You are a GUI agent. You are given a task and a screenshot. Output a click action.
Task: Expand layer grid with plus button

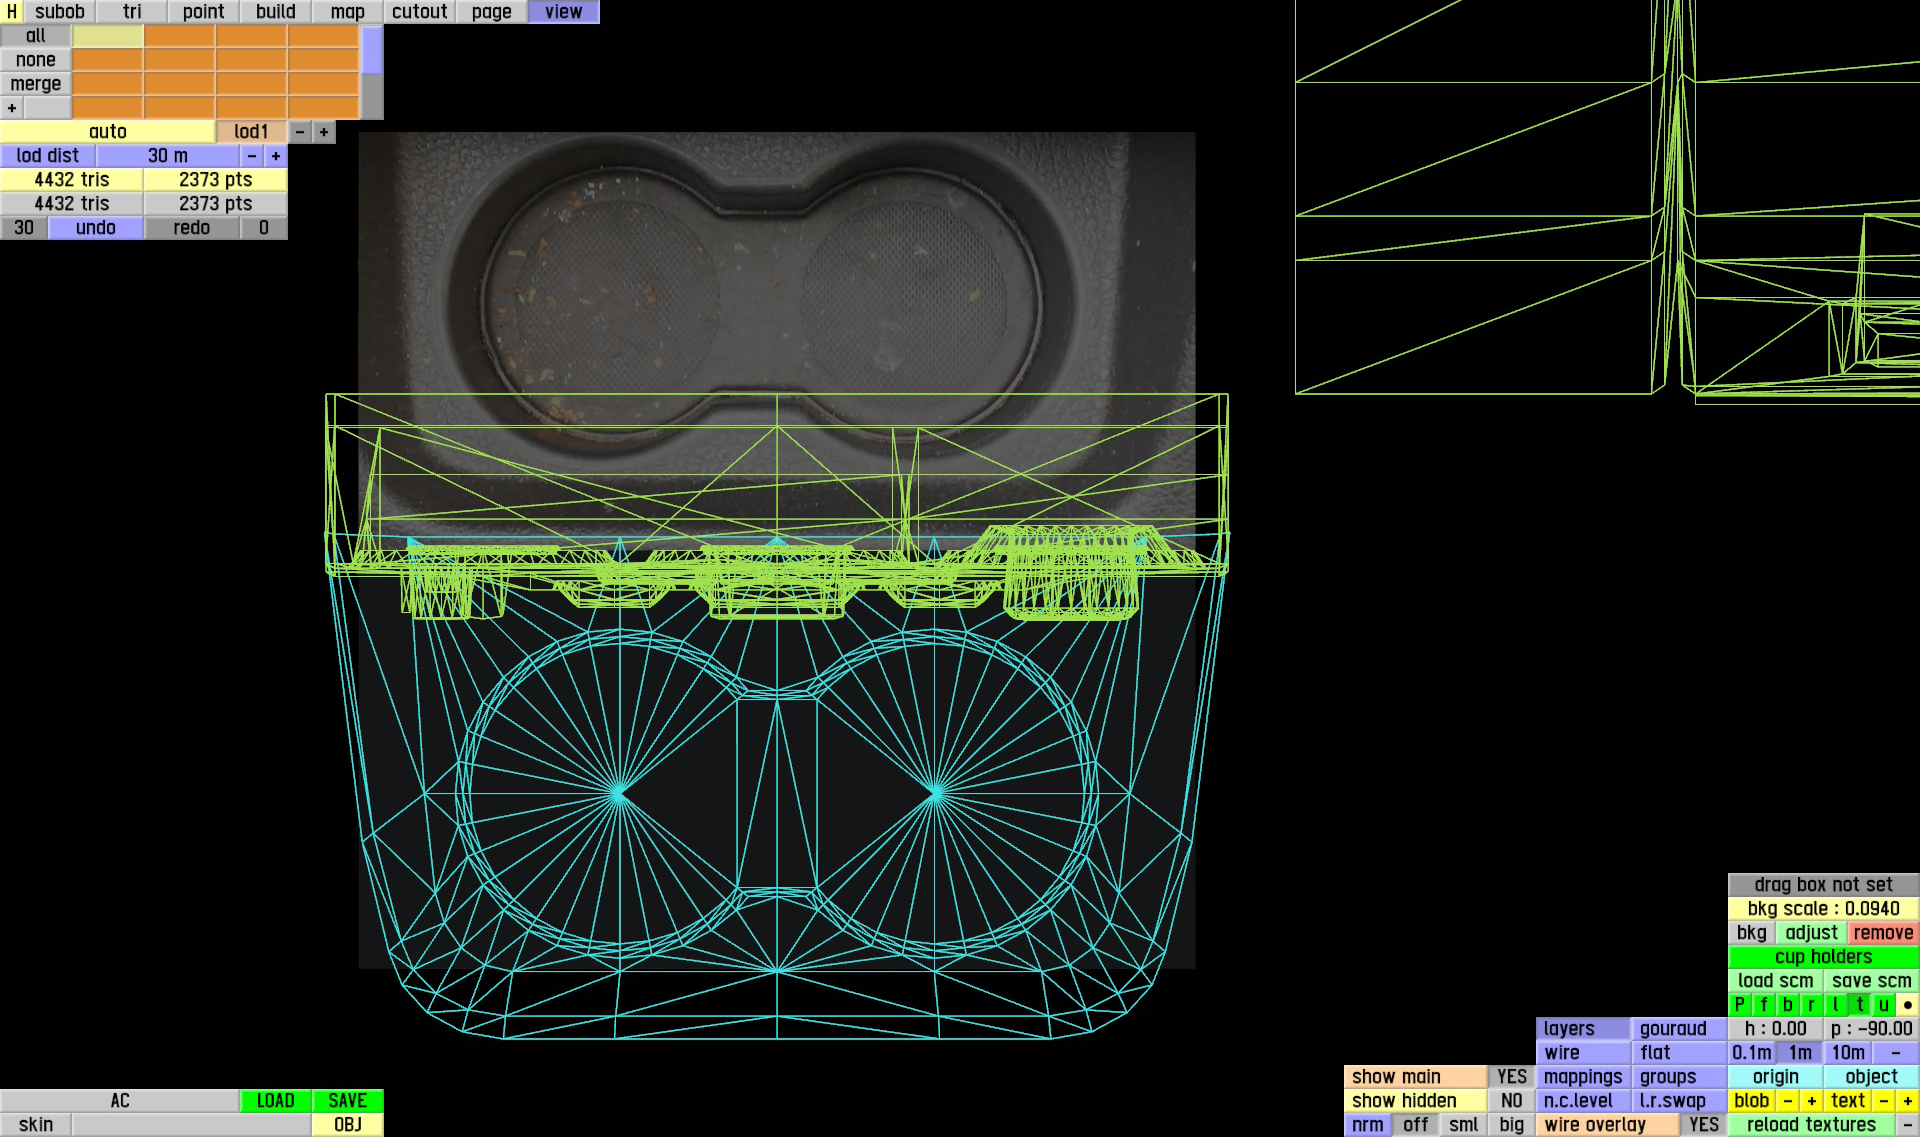point(12,108)
